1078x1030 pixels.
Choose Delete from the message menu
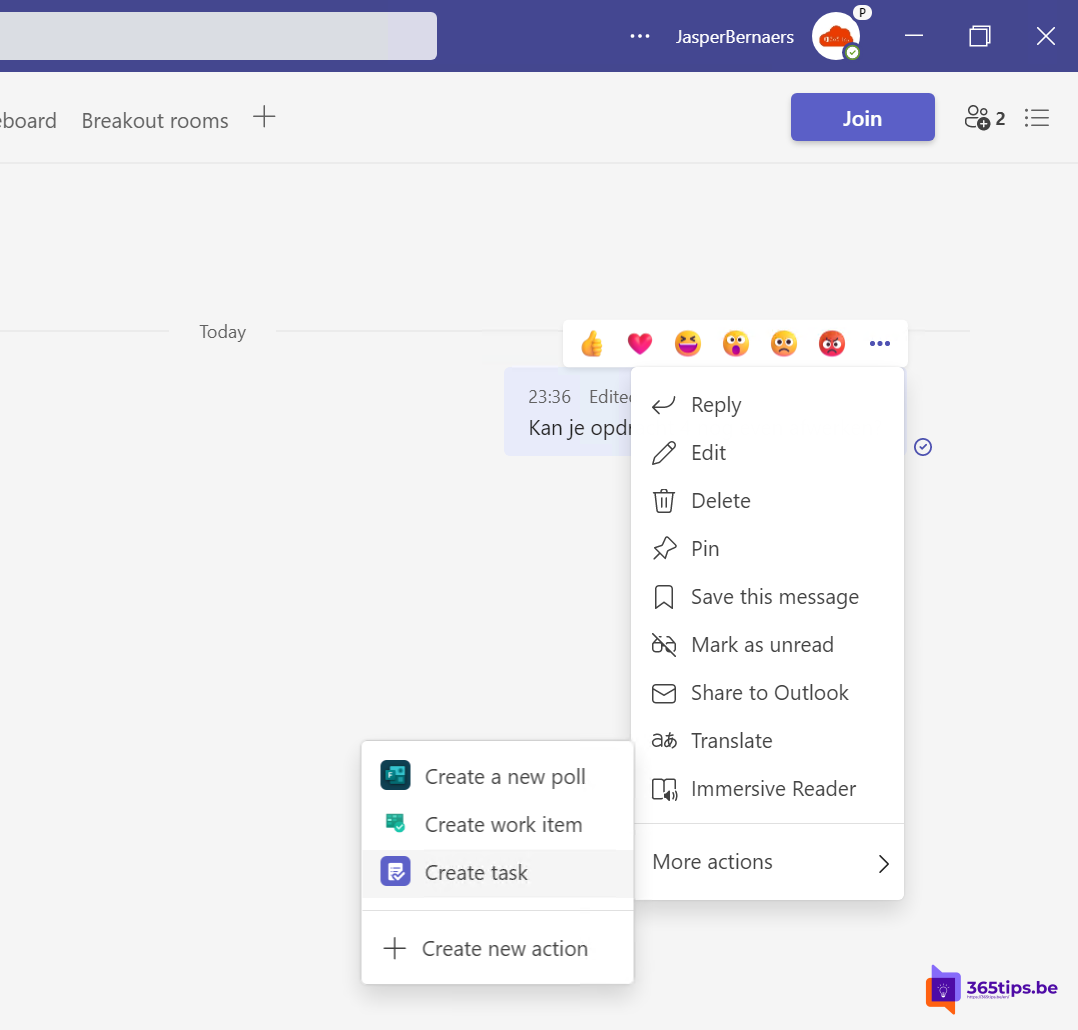[769, 501]
